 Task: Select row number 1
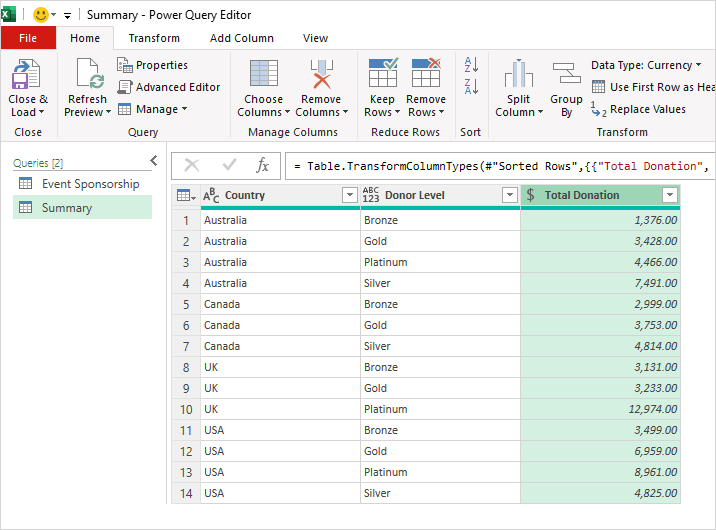[186, 220]
